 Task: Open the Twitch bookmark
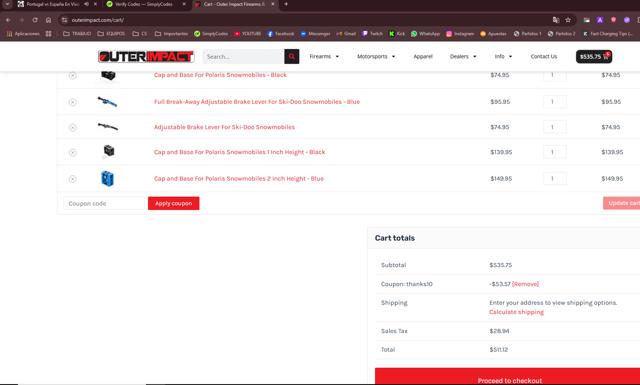point(372,33)
